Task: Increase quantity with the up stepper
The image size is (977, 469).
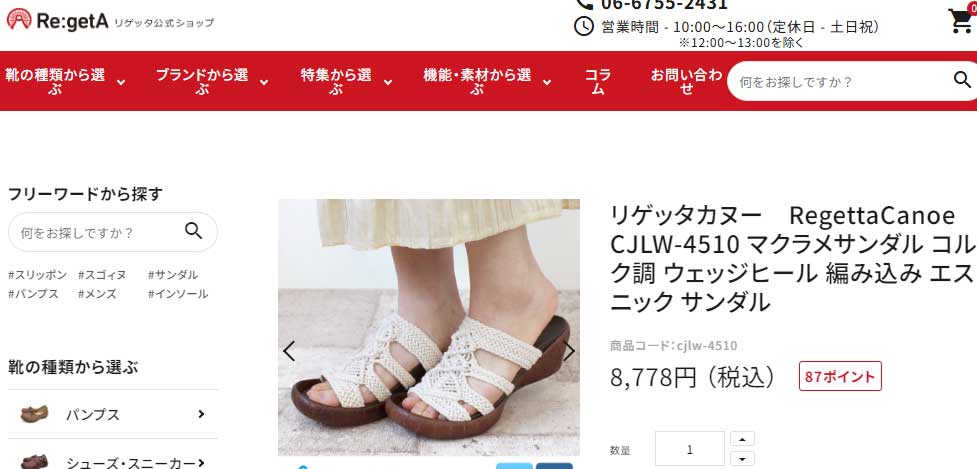Action: point(742,439)
